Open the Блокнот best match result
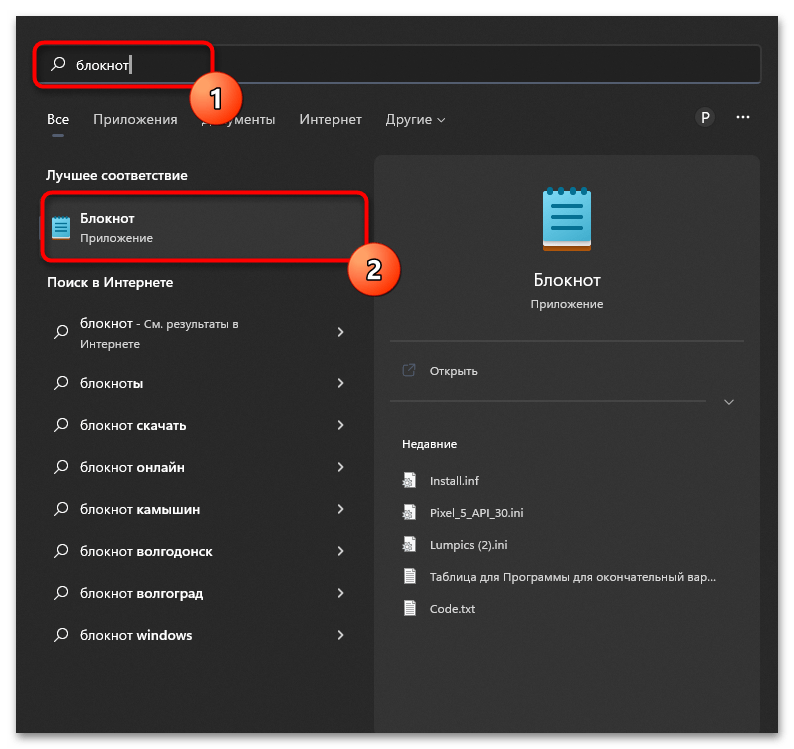Image resolution: width=794 pixels, height=749 pixels. (203, 227)
